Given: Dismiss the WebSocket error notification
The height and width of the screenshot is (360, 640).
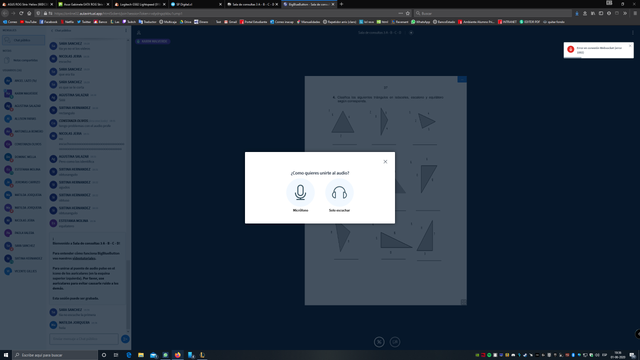Looking at the screenshot, I should (630, 46).
